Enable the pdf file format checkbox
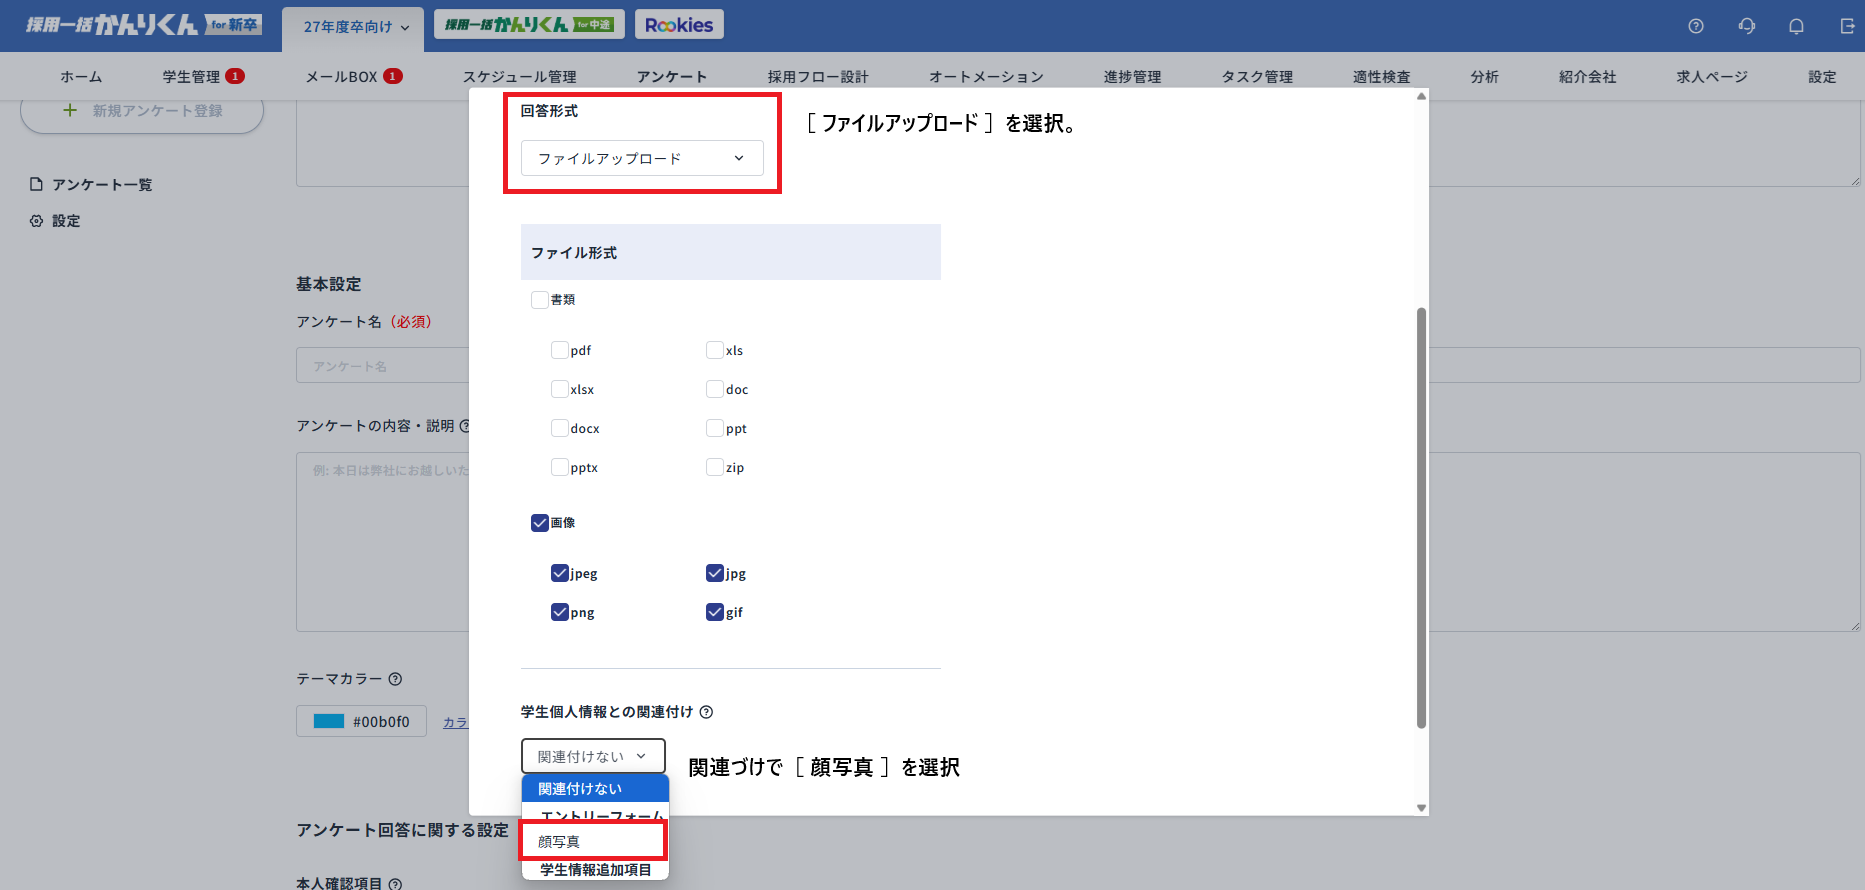This screenshot has height=890, width=1865. [560, 350]
